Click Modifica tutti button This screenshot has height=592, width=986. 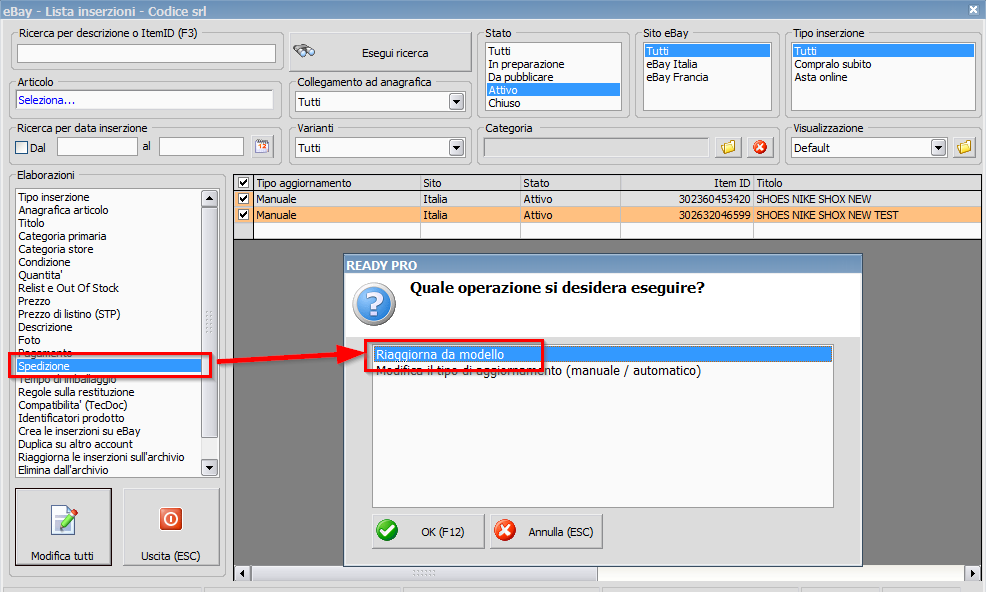64,527
